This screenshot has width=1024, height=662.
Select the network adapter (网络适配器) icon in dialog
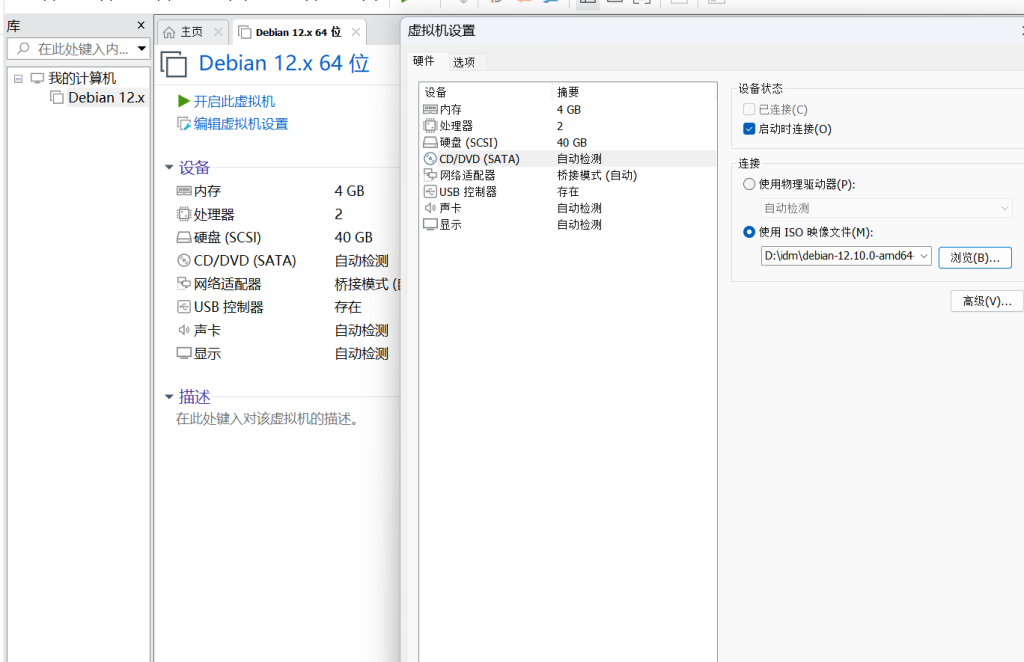click(430, 175)
